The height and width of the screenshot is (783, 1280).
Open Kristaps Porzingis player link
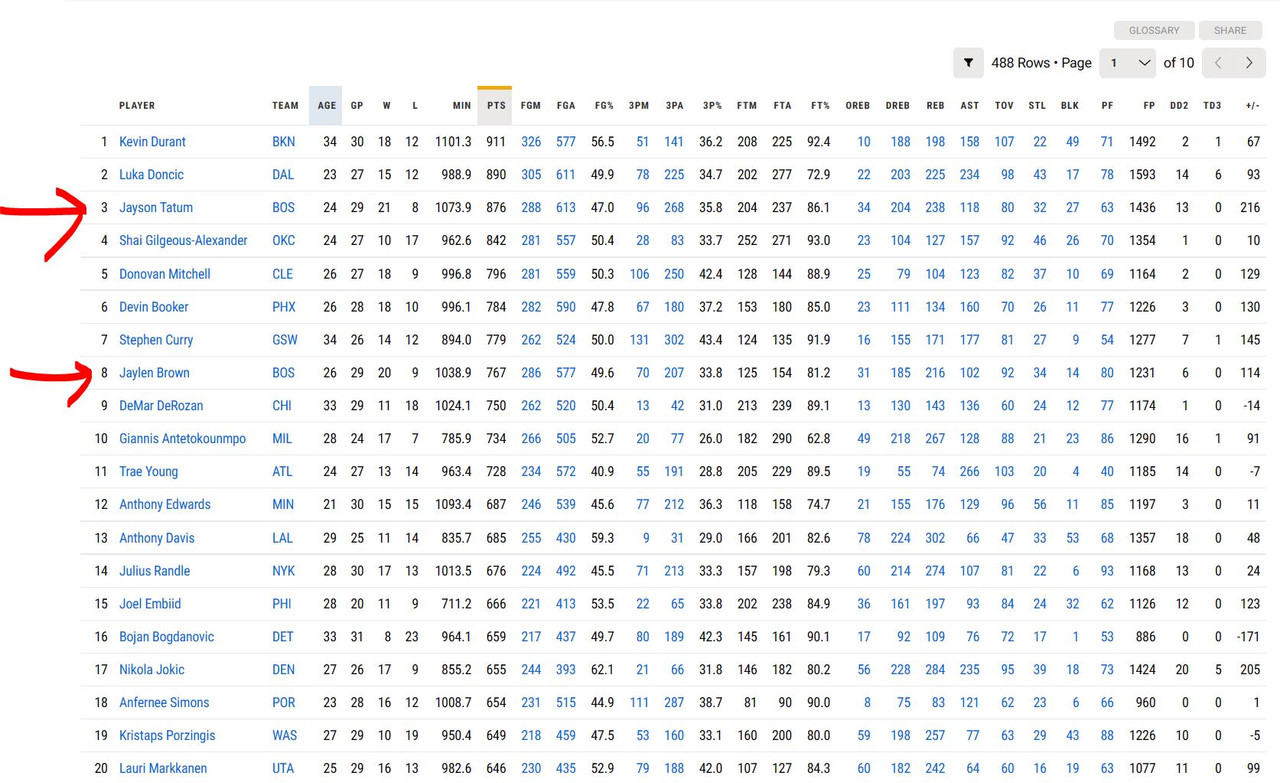[167, 736]
